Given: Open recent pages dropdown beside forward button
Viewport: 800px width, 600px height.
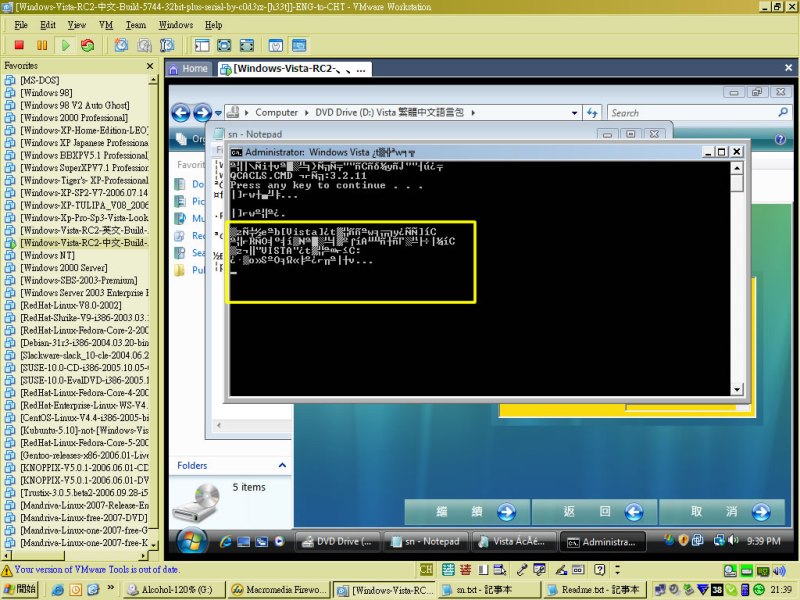Looking at the screenshot, I should pyautogui.click(x=218, y=113).
